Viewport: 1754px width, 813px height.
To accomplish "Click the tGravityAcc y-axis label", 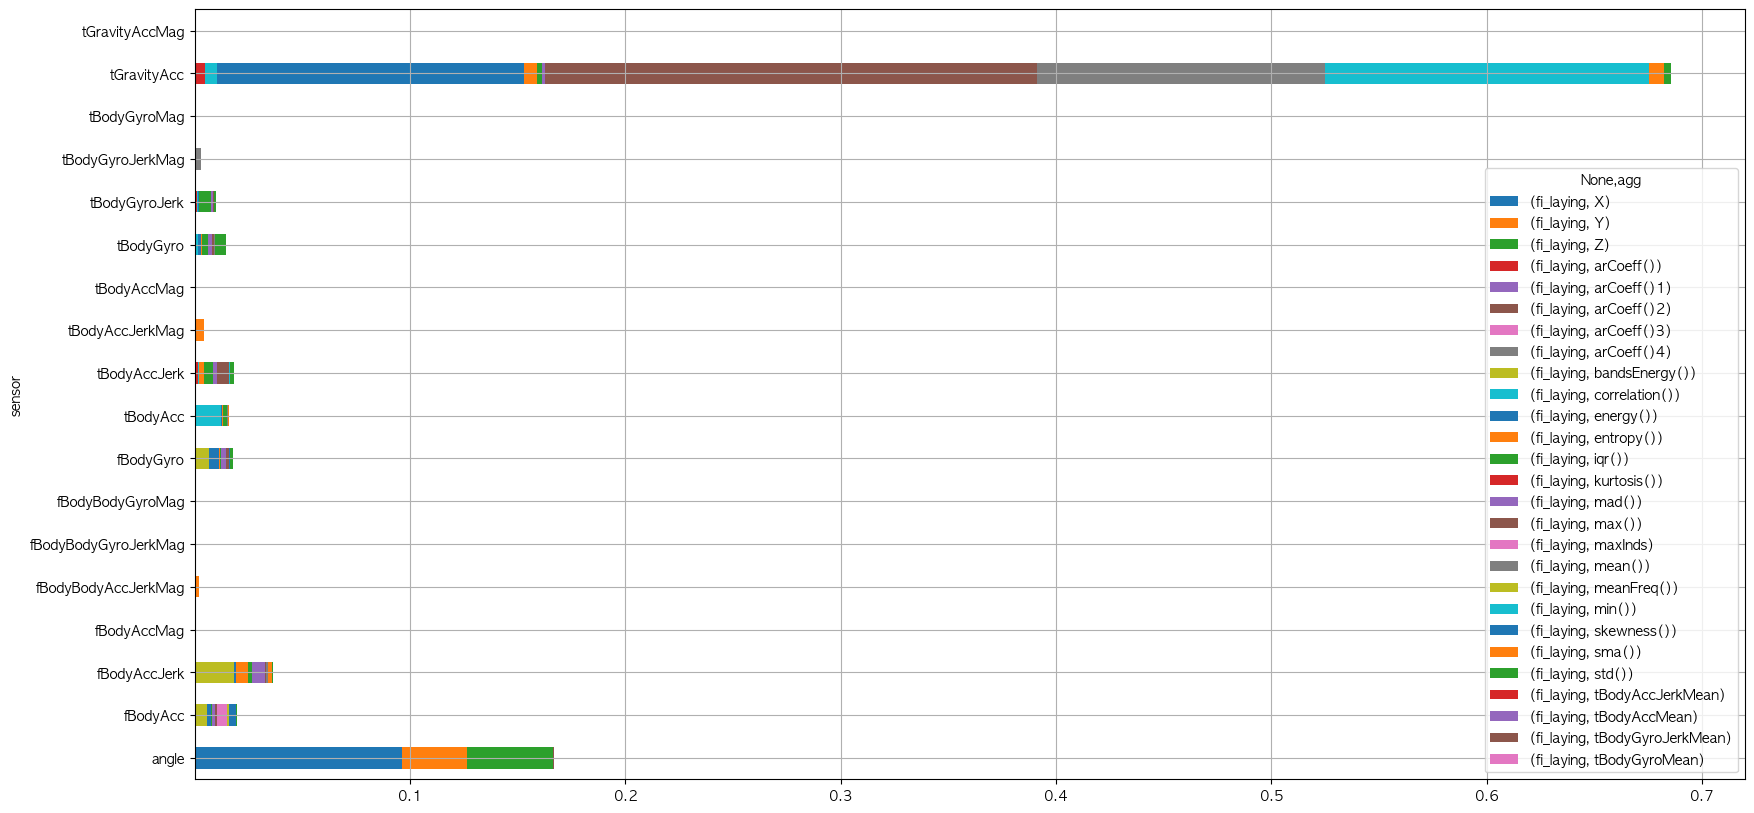I will [x=147, y=75].
